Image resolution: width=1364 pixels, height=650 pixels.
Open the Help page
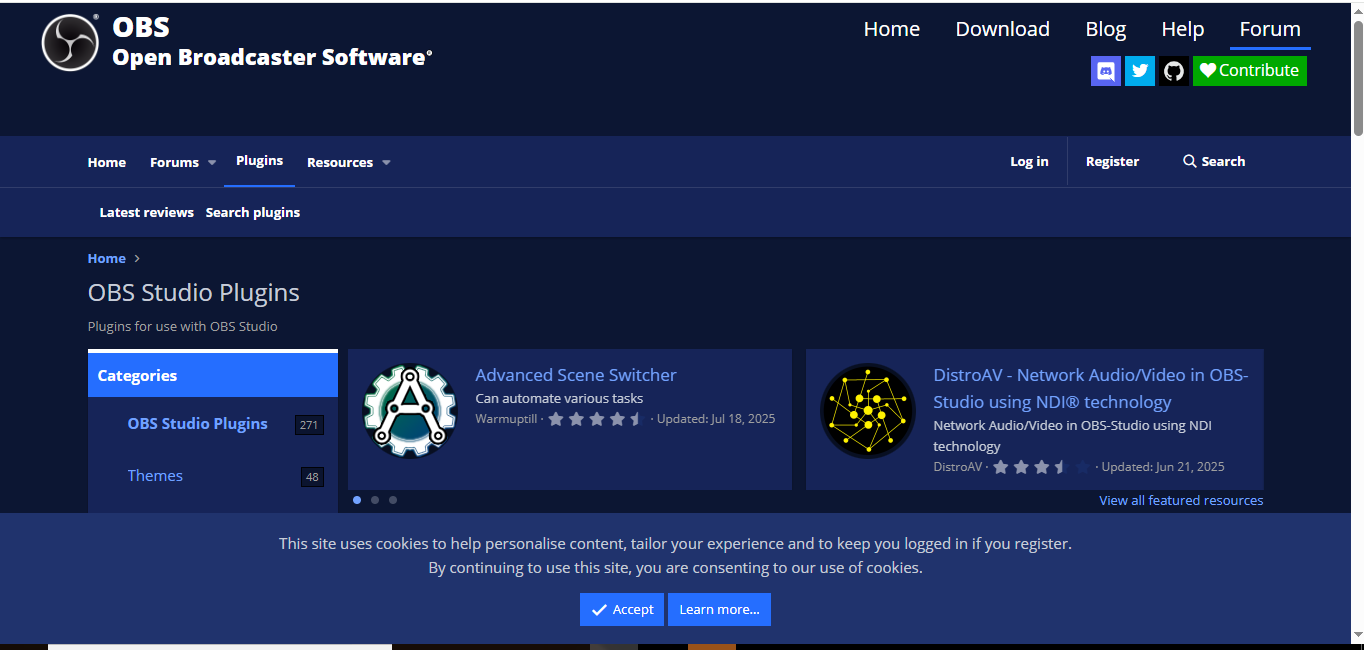coord(1183,30)
